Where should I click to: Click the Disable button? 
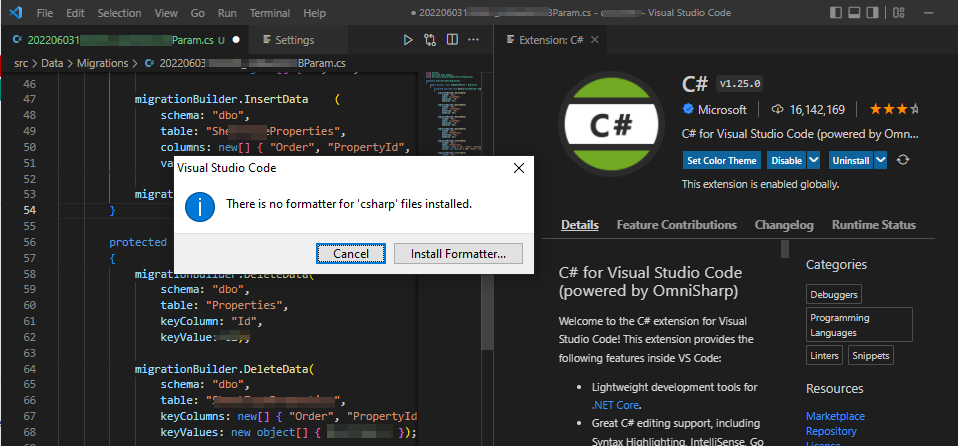786,160
